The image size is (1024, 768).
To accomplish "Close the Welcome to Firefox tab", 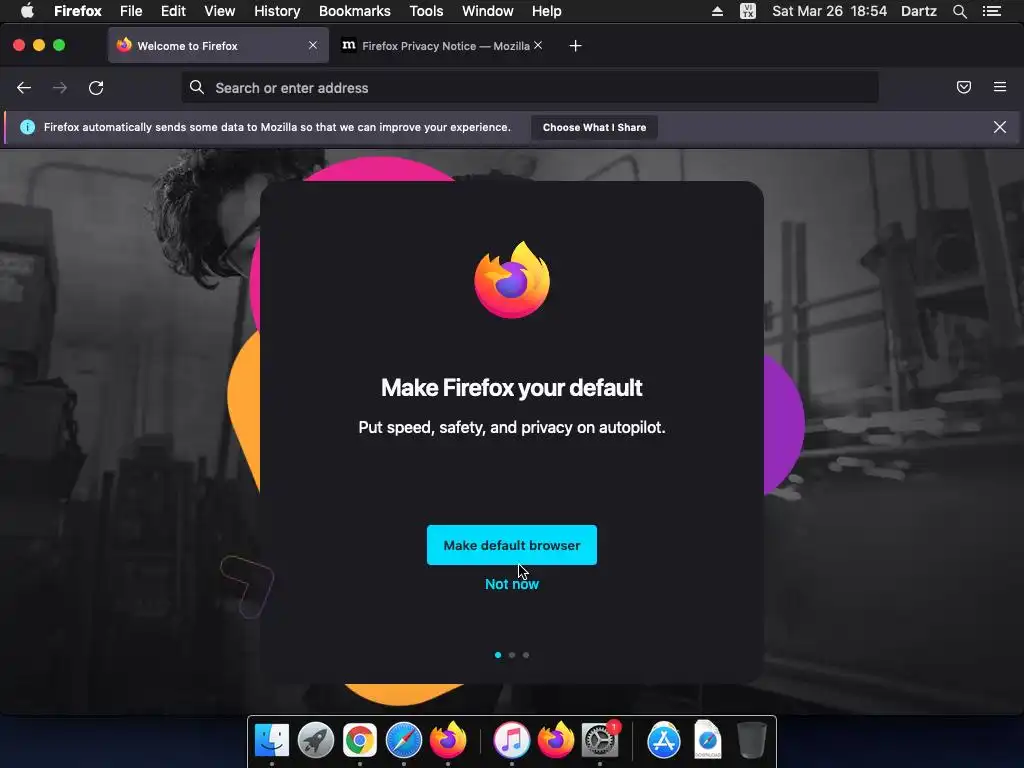I will click(313, 46).
